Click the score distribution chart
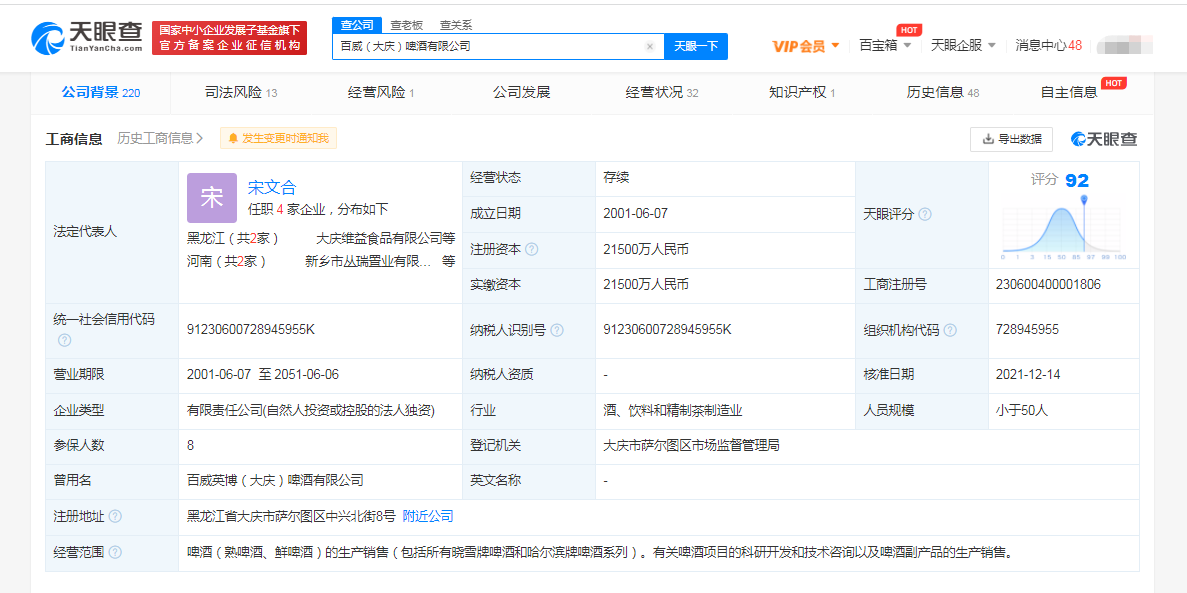1187x593 pixels. 1064,226
